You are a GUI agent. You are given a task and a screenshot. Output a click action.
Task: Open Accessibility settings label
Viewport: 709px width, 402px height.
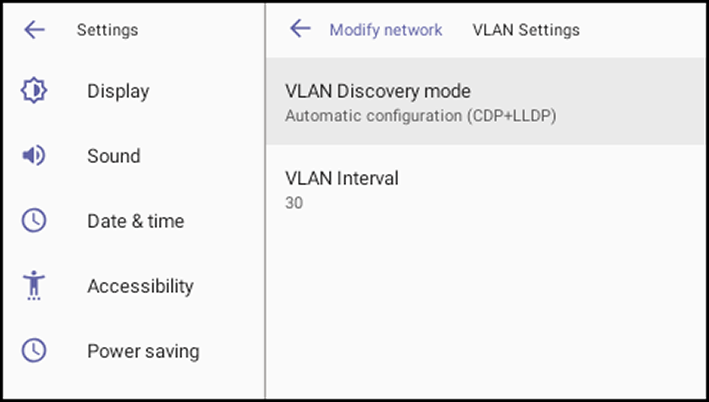(x=141, y=286)
